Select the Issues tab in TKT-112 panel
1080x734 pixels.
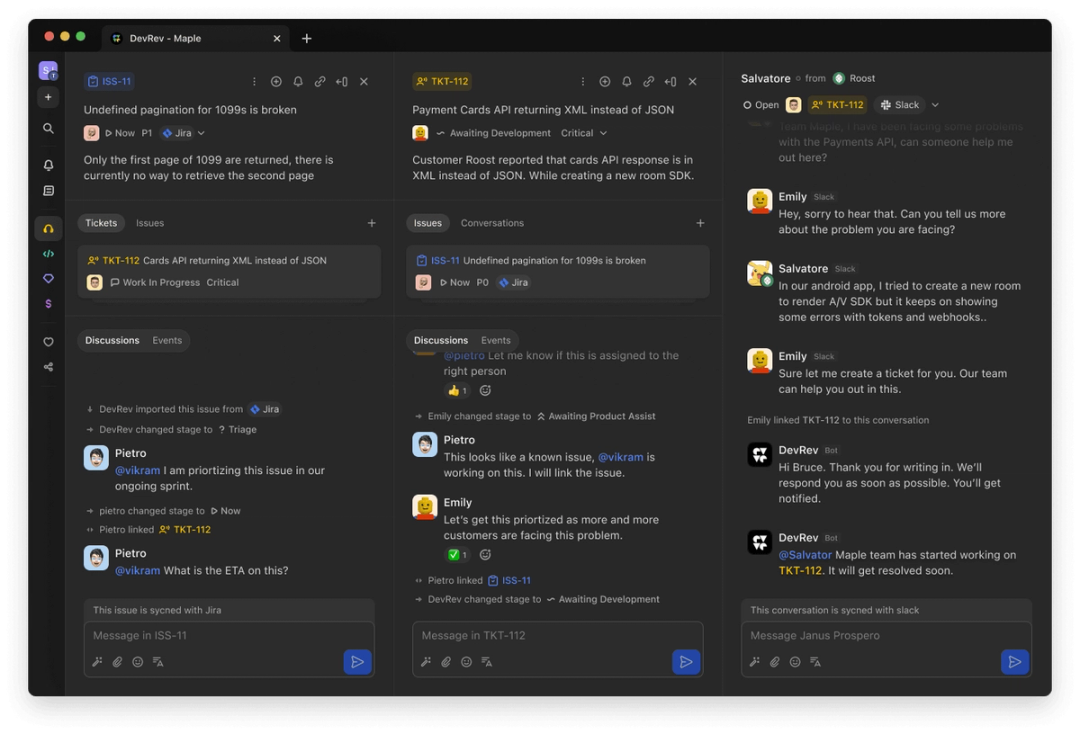[428, 223]
